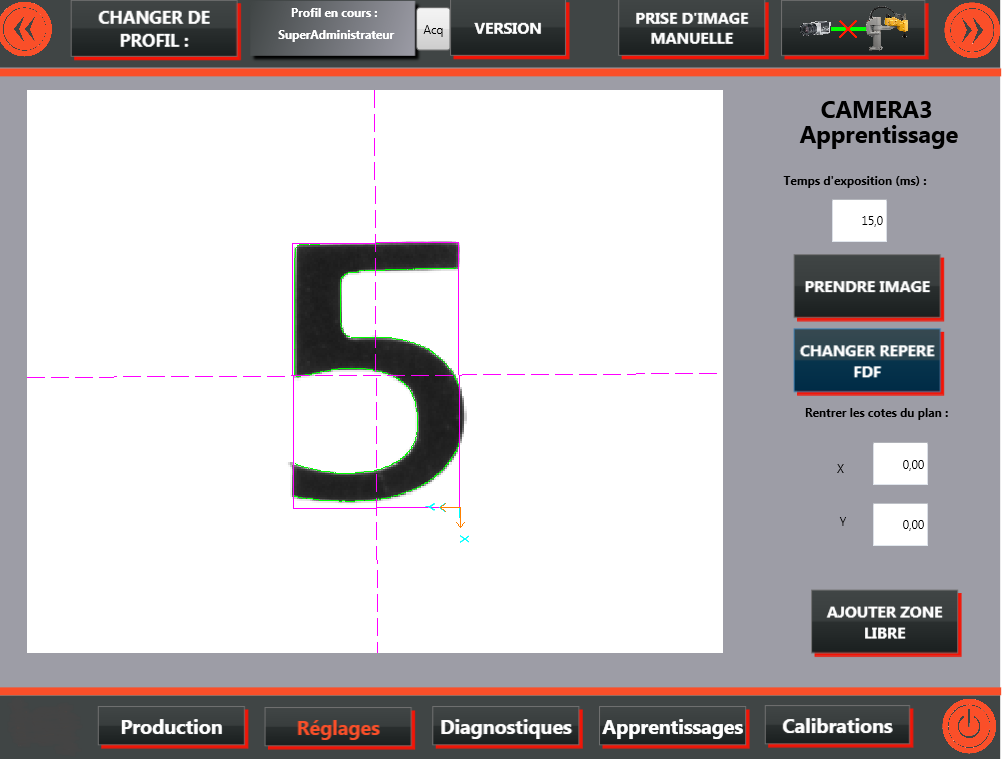The height and width of the screenshot is (759, 1005).
Task: Click the PRENDRE IMAGE button
Action: click(867, 287)
